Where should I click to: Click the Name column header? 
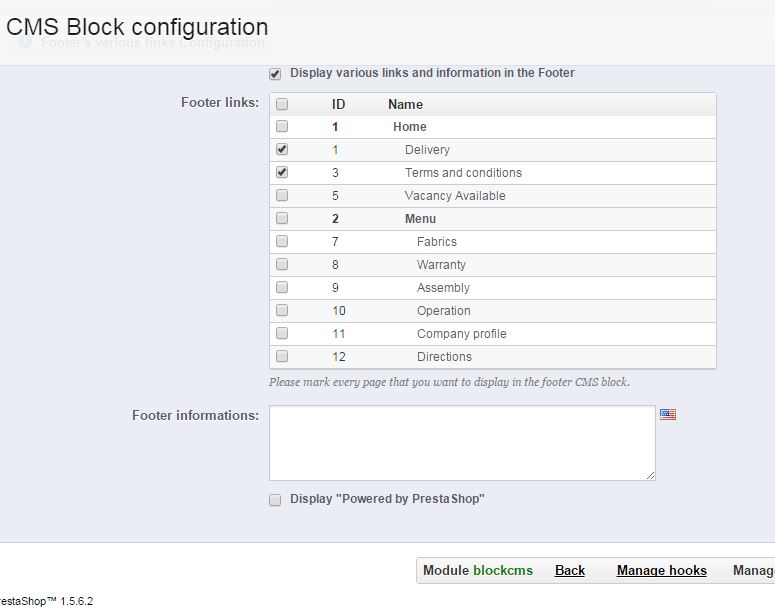[405, 104]
